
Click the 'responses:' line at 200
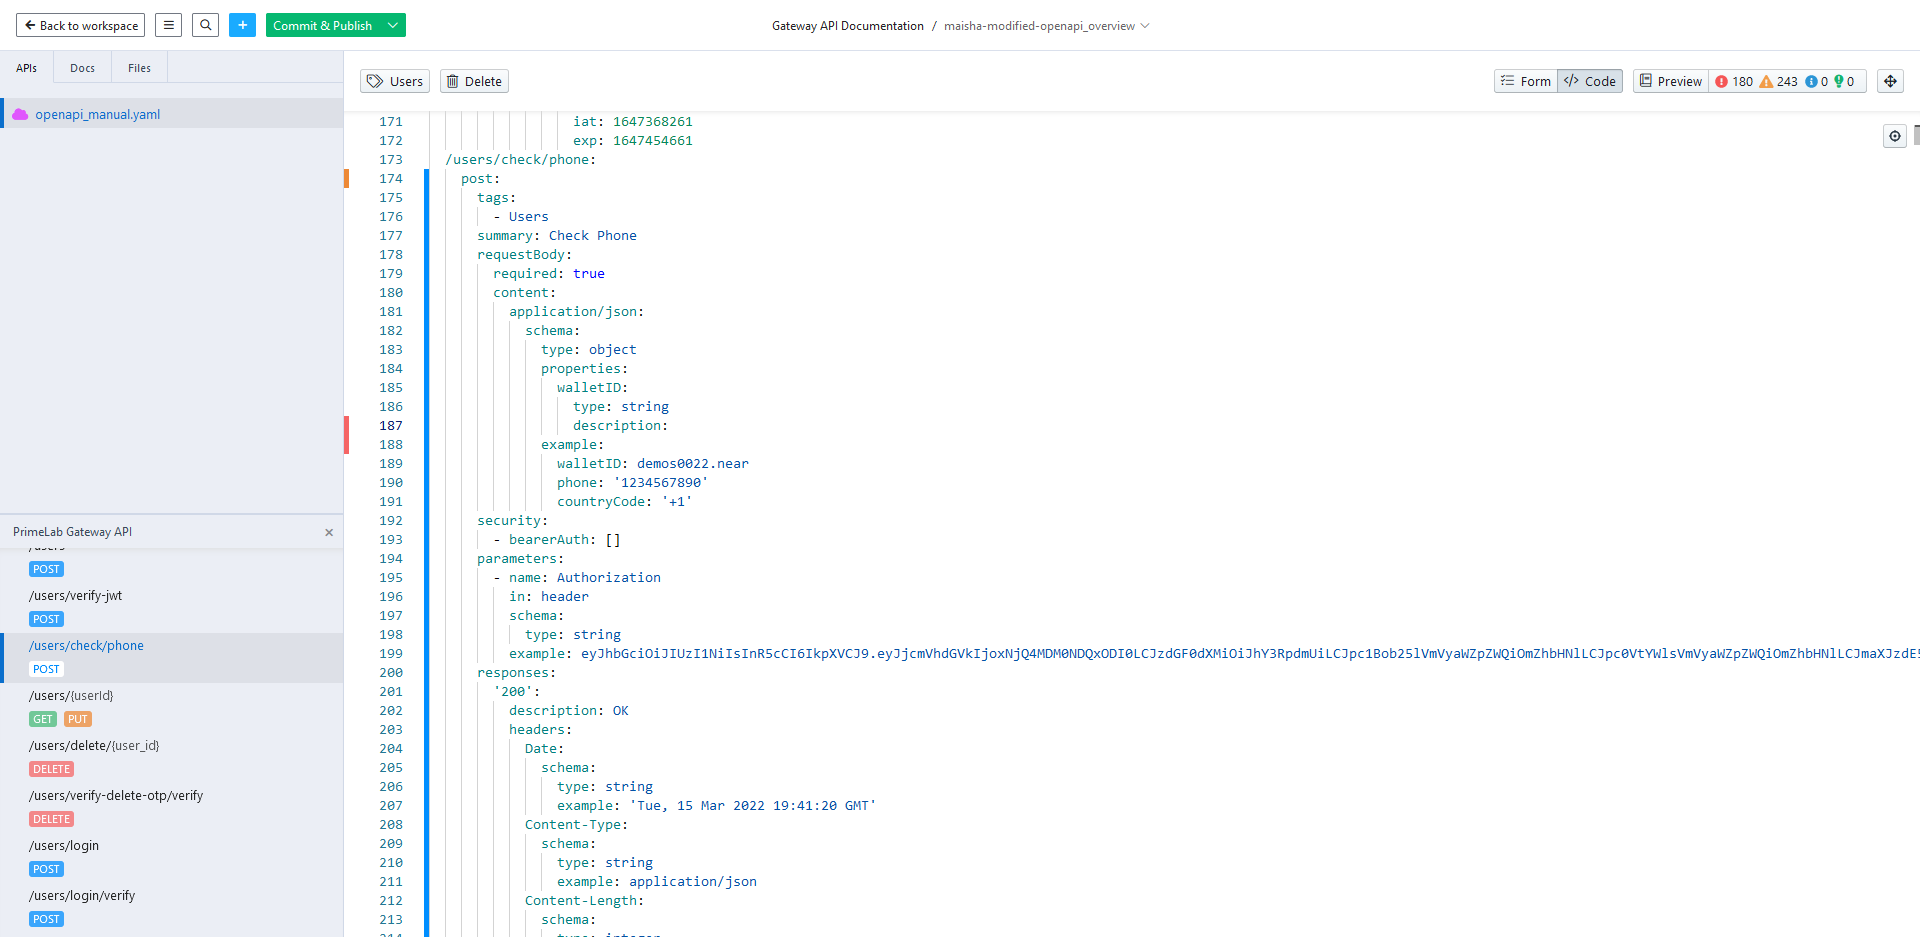[x=517, y=673]
